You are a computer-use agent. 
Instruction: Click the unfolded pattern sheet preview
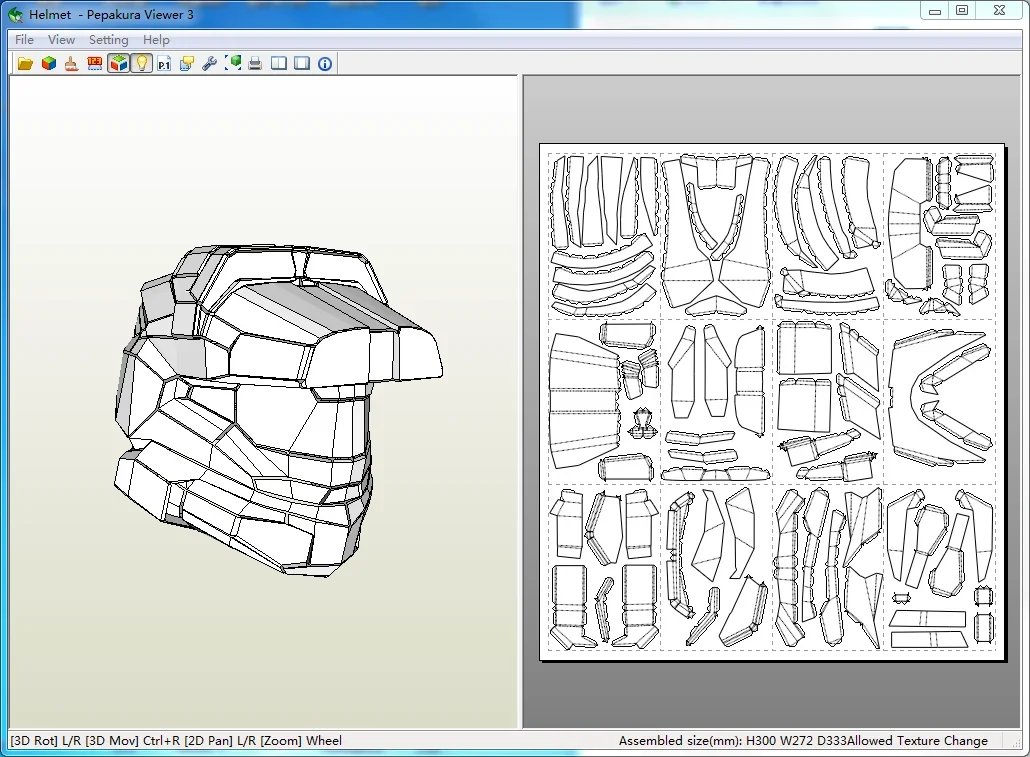772,401
